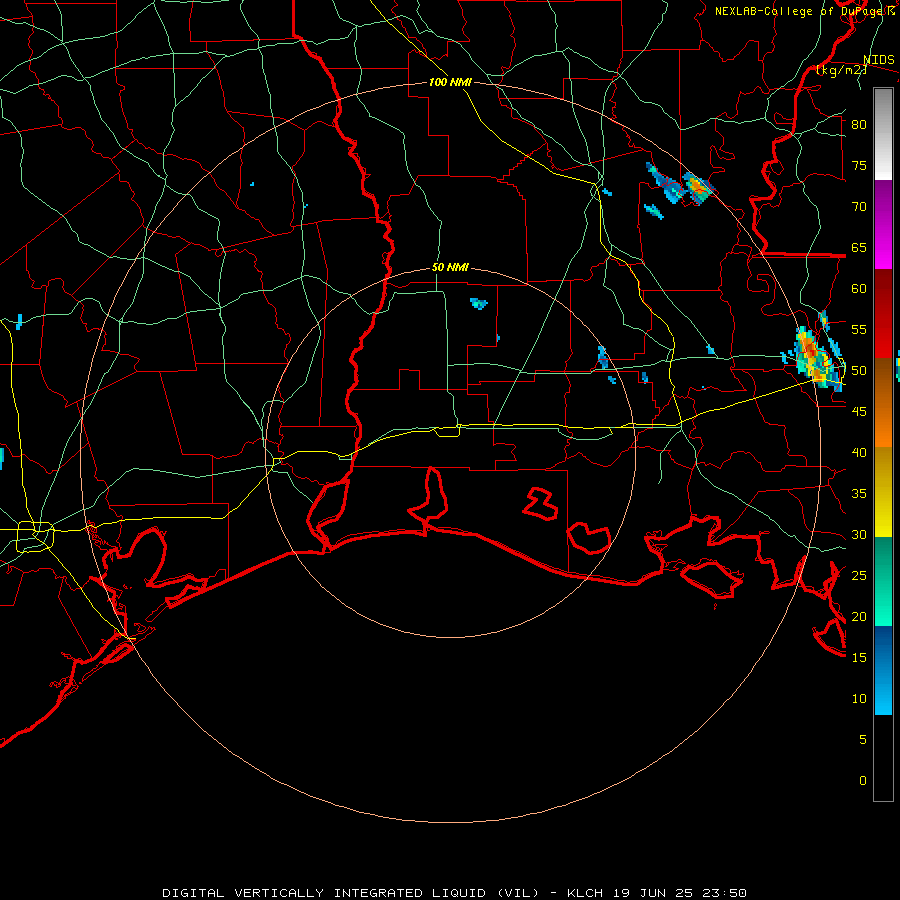900x900 pixels.
Task: Click the Digital Vertically Integrated Liquid title caption
Action: pos(454,893)
